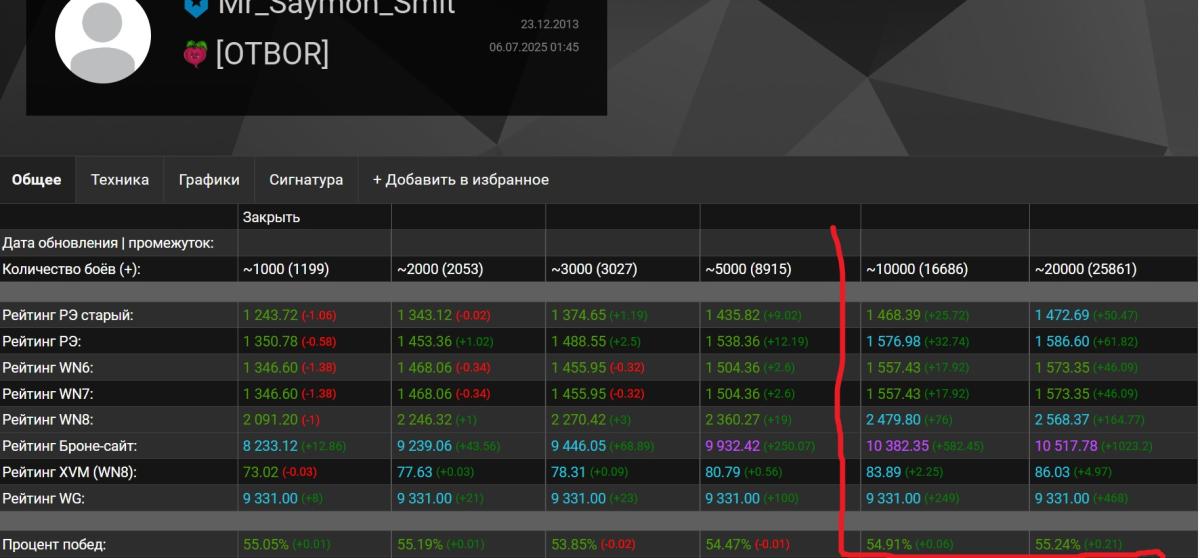Click the РЭ value 1 576.98
This screenshot has height=558, width=1200.
point(895,341)
